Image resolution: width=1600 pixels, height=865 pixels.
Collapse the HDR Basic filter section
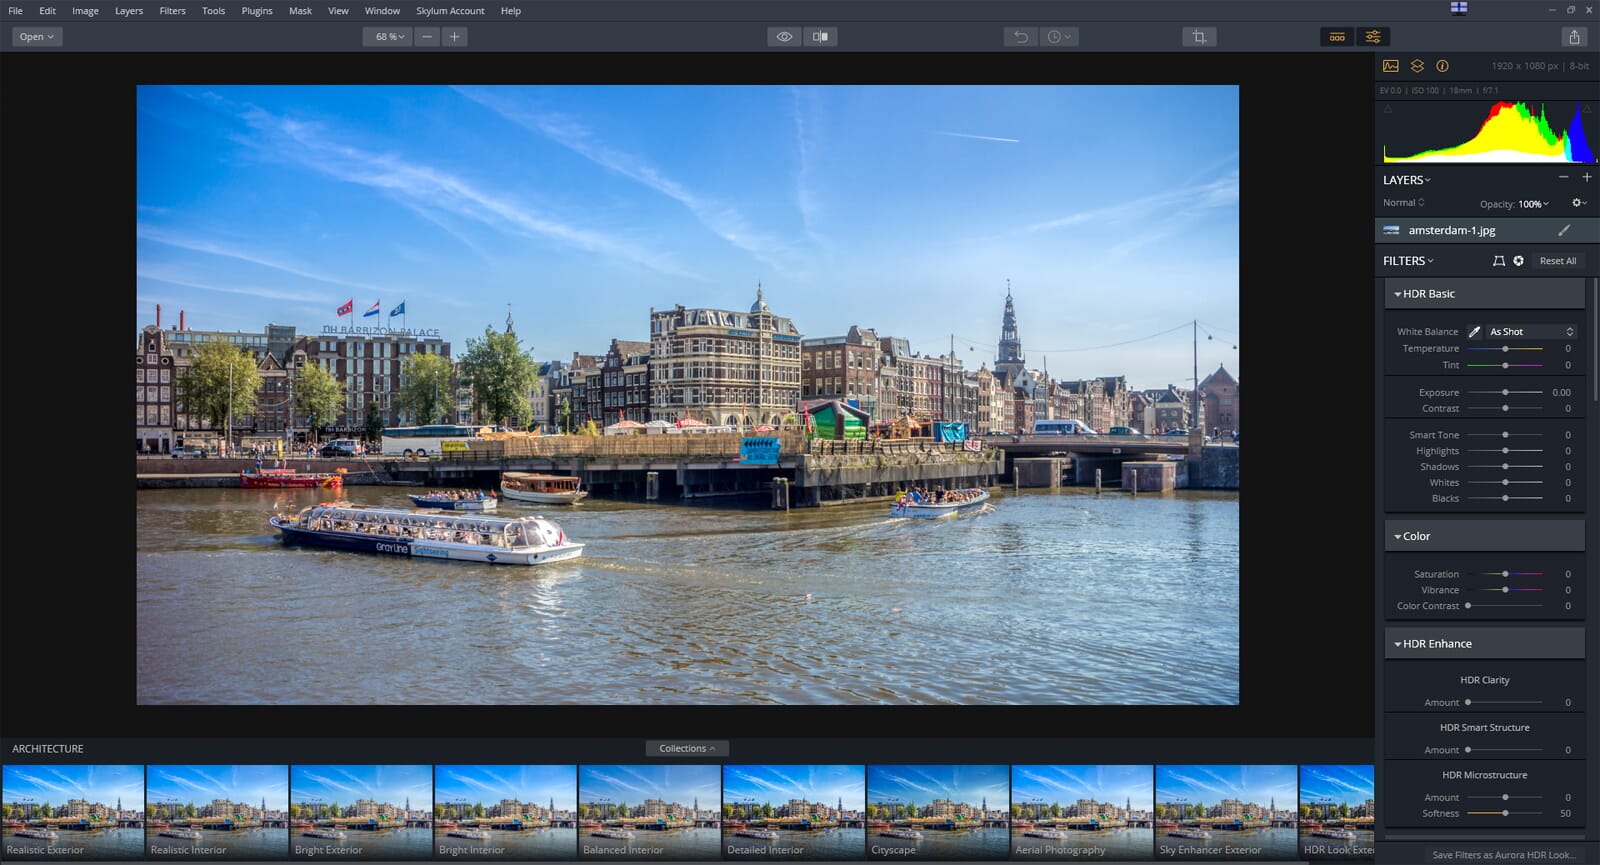1397,294
